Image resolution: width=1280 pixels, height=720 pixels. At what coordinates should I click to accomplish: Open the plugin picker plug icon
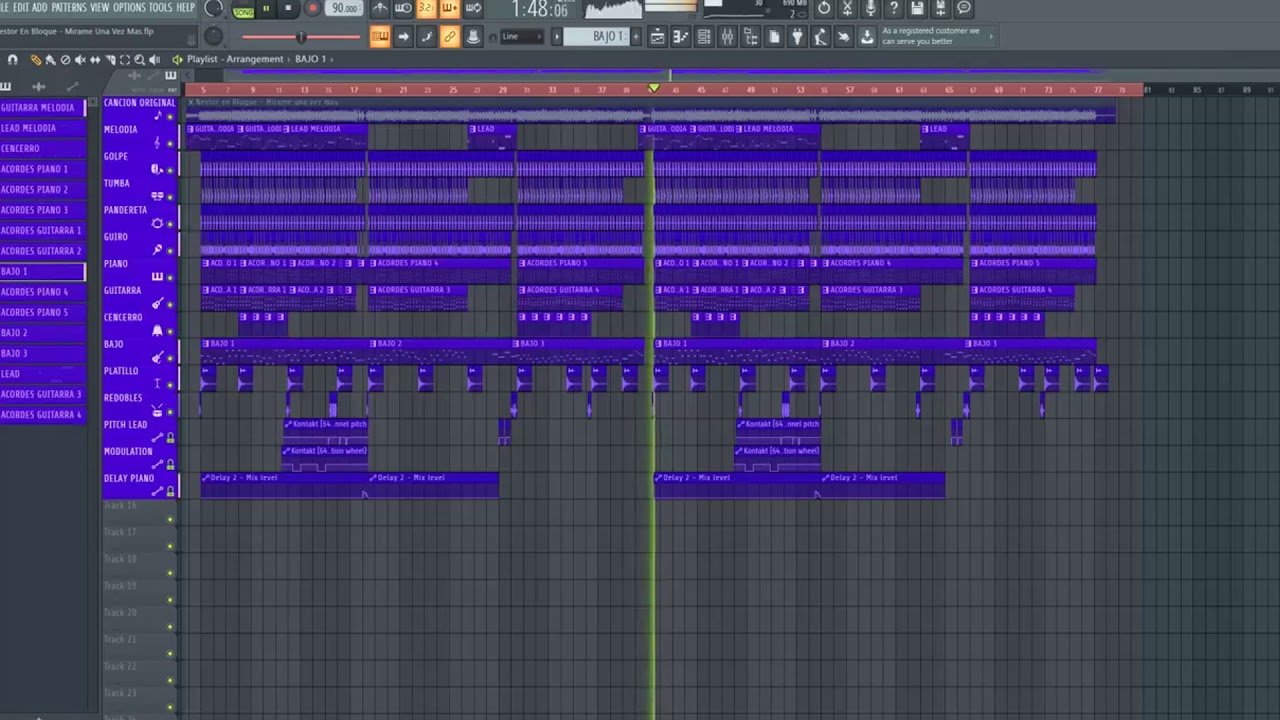coord(797,37)
